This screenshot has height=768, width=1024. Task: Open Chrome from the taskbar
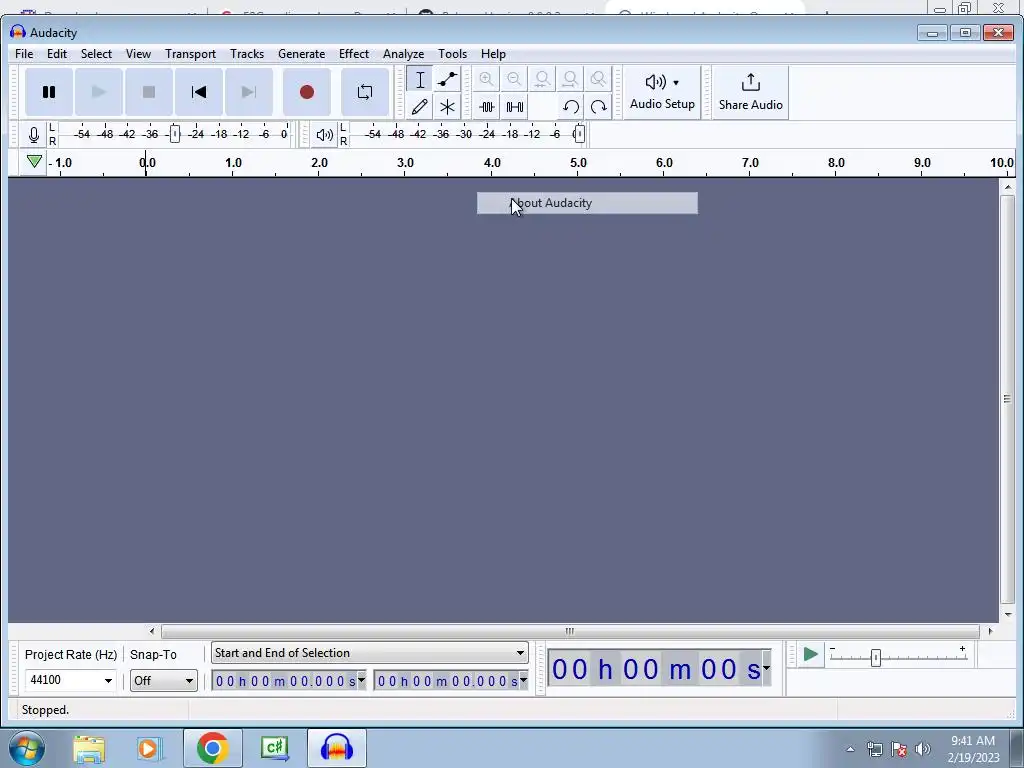tap(212, 748)
